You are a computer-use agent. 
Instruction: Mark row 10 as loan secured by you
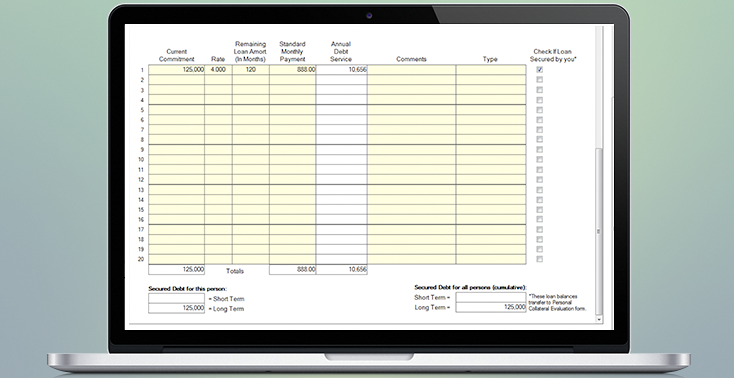(x=540, y=160)
